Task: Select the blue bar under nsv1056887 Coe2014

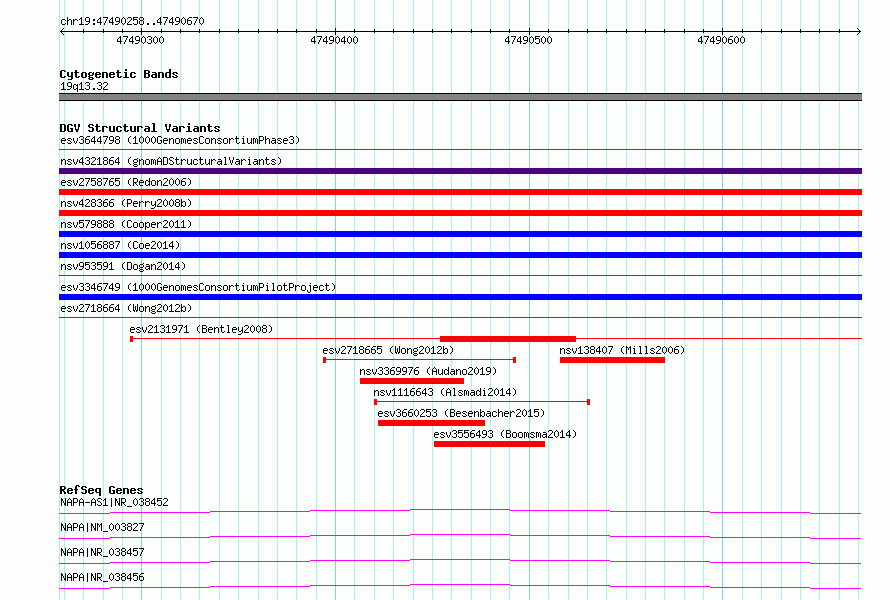Action: (x=460, y=255)
